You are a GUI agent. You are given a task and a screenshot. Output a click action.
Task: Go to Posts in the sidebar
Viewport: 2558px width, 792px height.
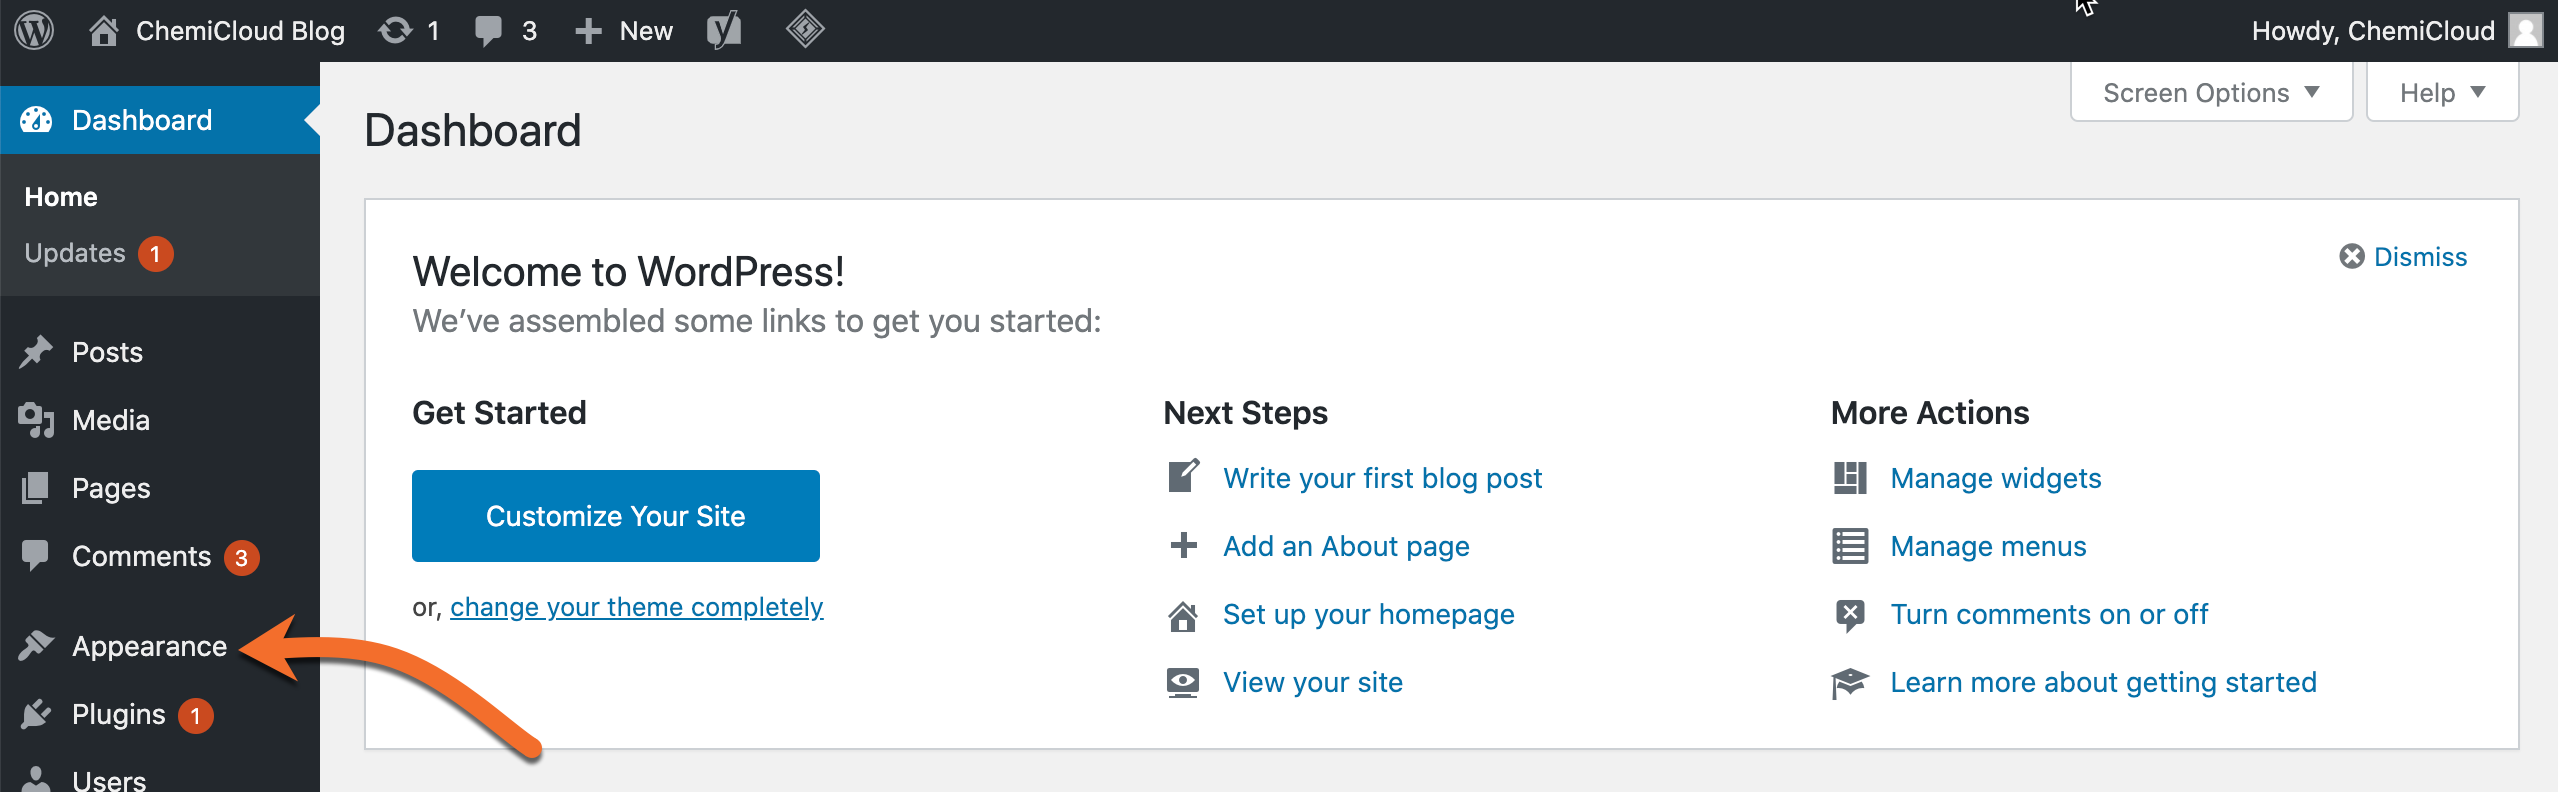tap(107, 352)
